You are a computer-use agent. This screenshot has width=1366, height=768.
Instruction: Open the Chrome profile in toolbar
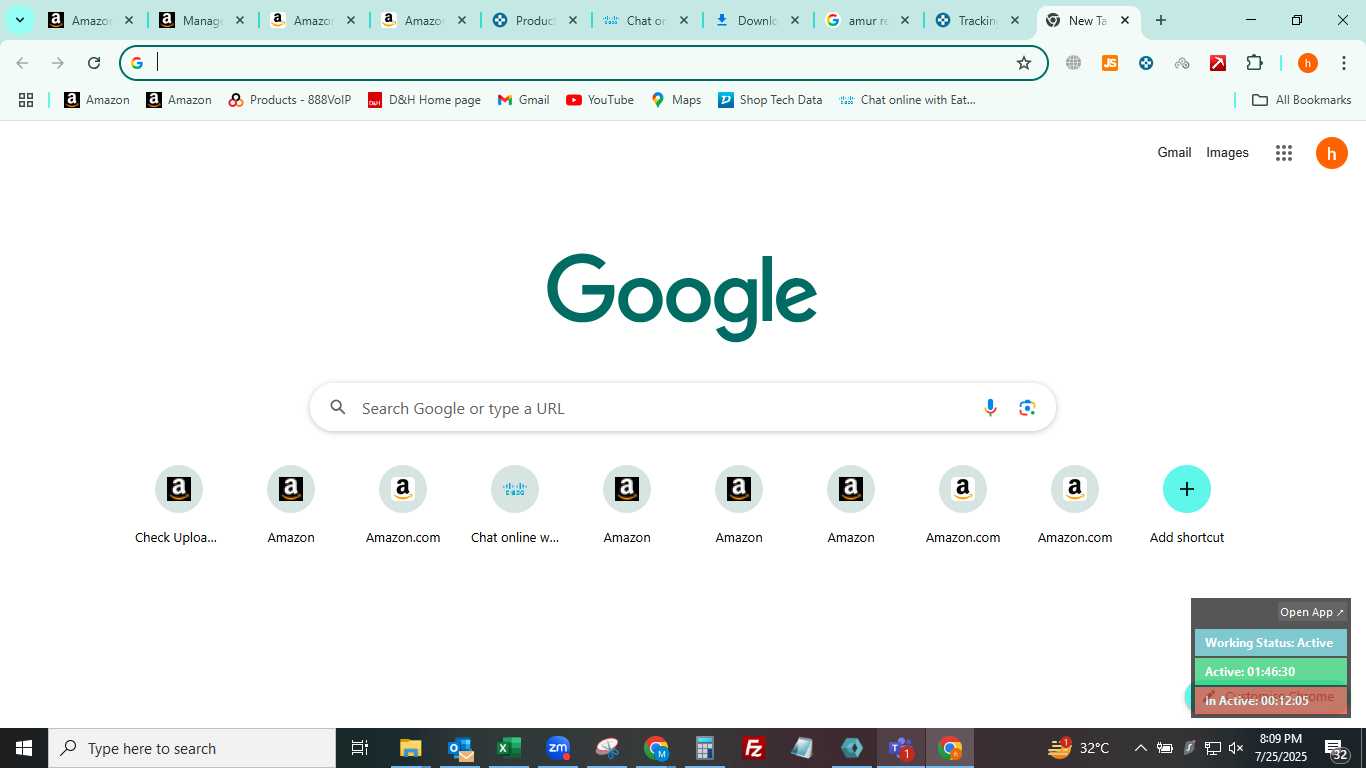[x=1308, y=63]
